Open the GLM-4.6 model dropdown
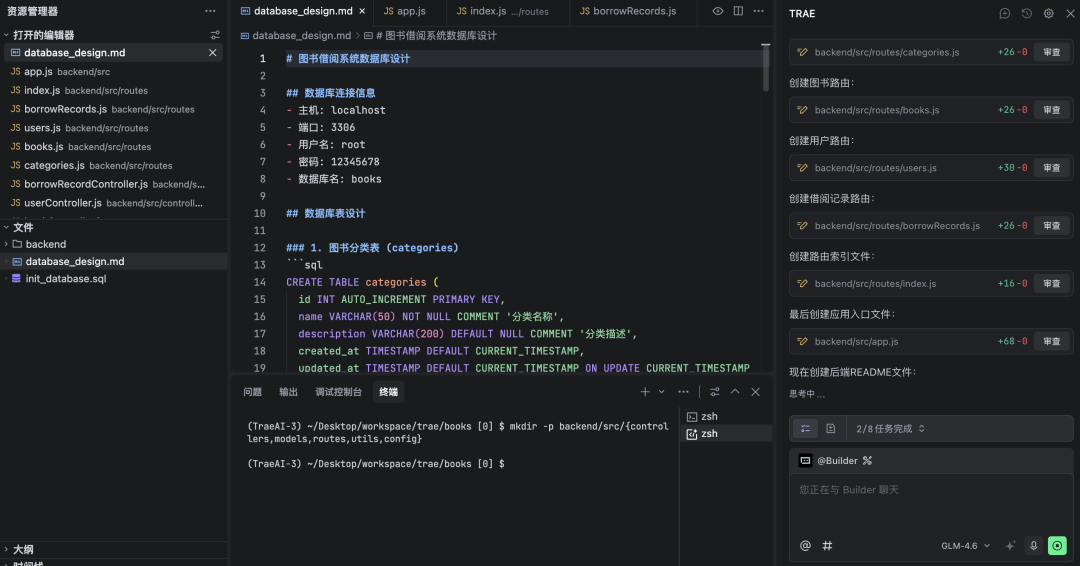This screenshot has height=566, width=1080. (x=965, y=545)
